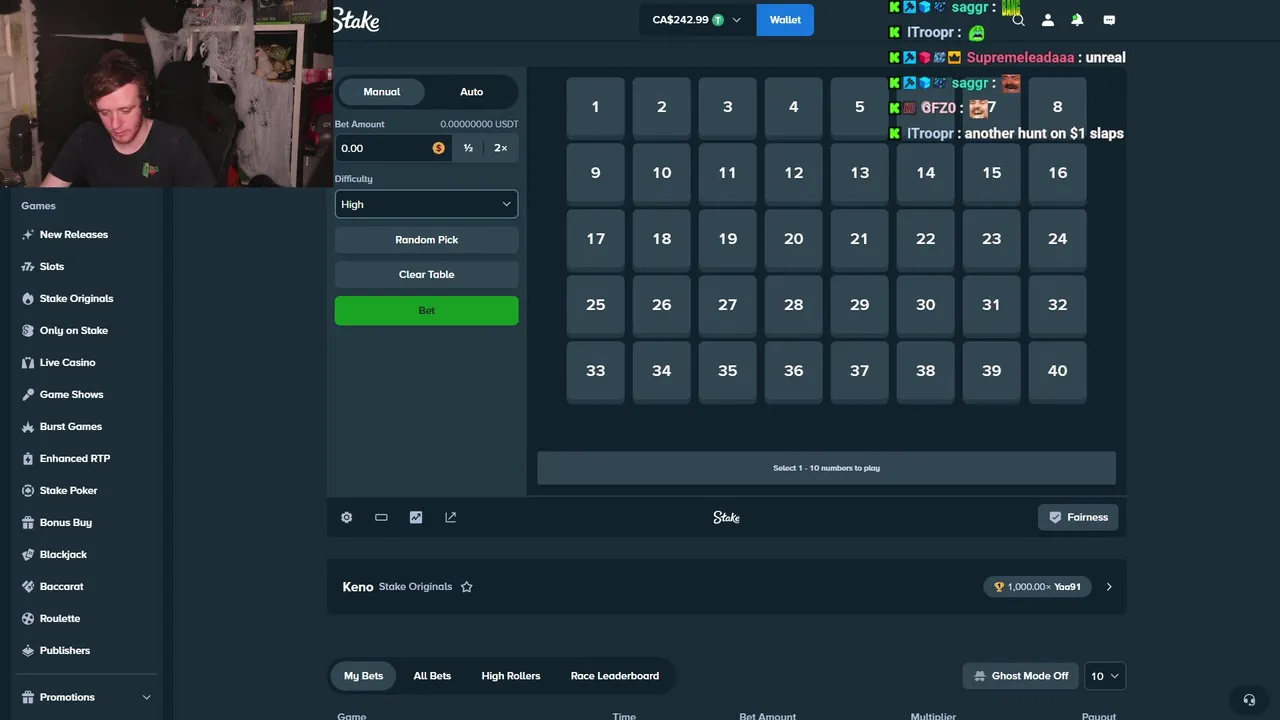Favorite Keno with the star icon
The height and width of the screenshot is (720, 1280).
466,587
